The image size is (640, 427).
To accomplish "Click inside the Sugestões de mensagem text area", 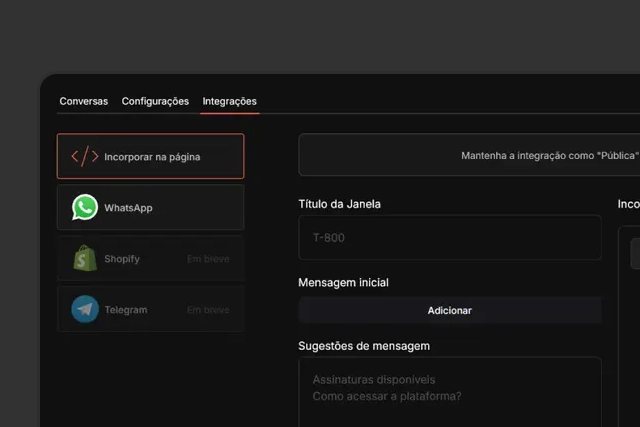I will (450, 390).
